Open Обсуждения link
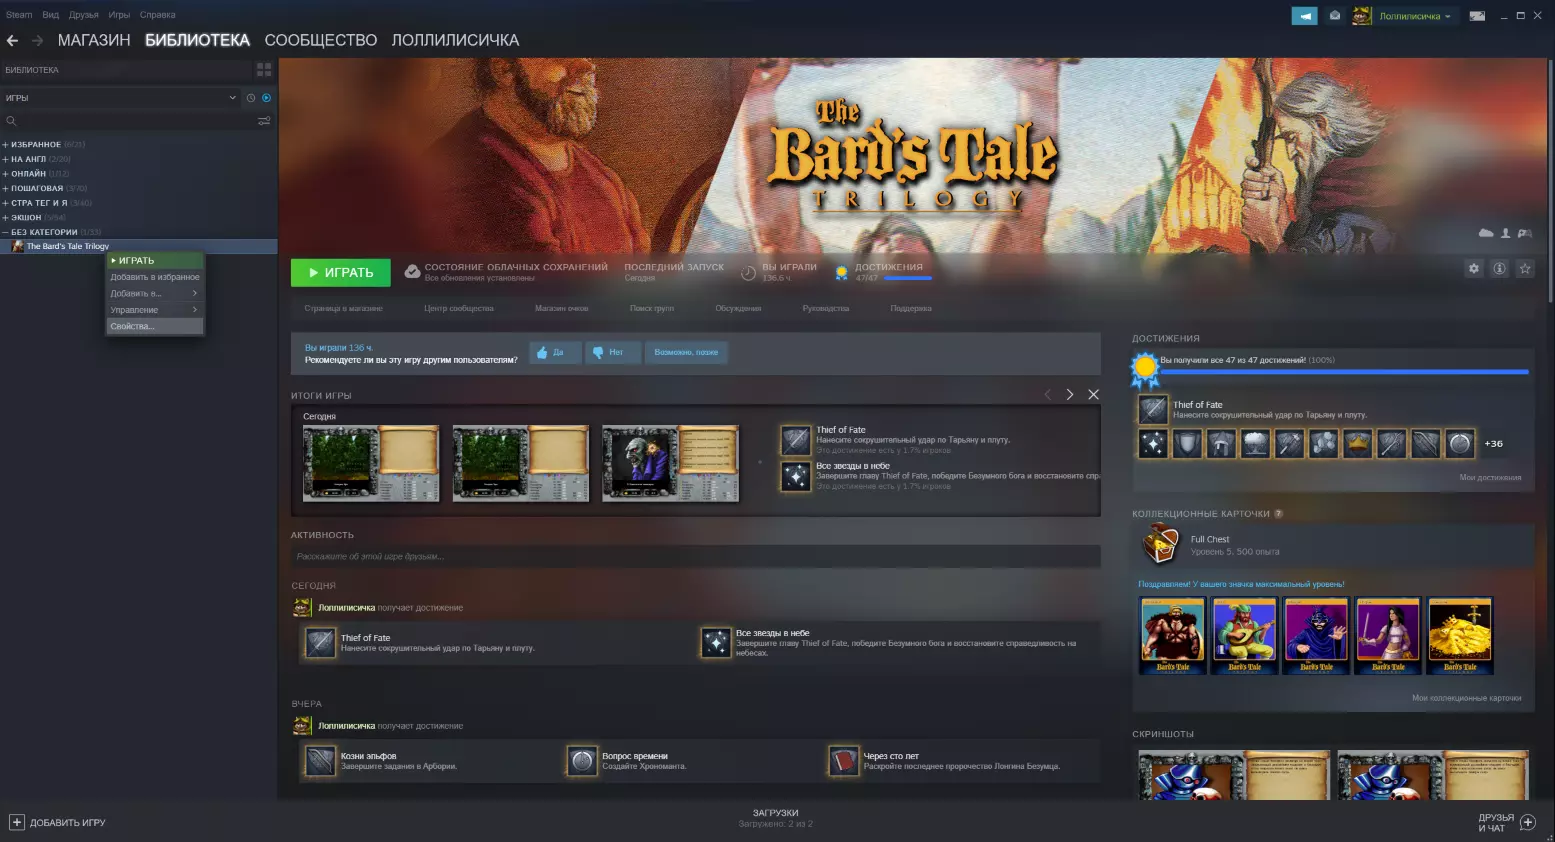 (738, 309)
